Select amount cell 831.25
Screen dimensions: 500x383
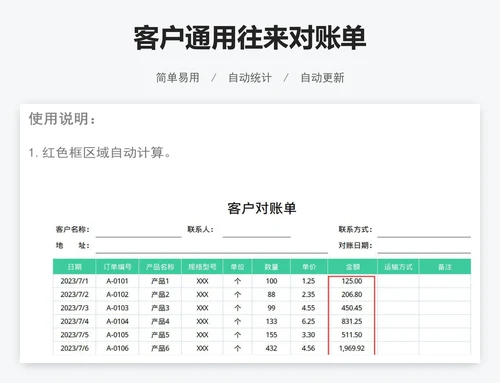[x=352, y=321]
